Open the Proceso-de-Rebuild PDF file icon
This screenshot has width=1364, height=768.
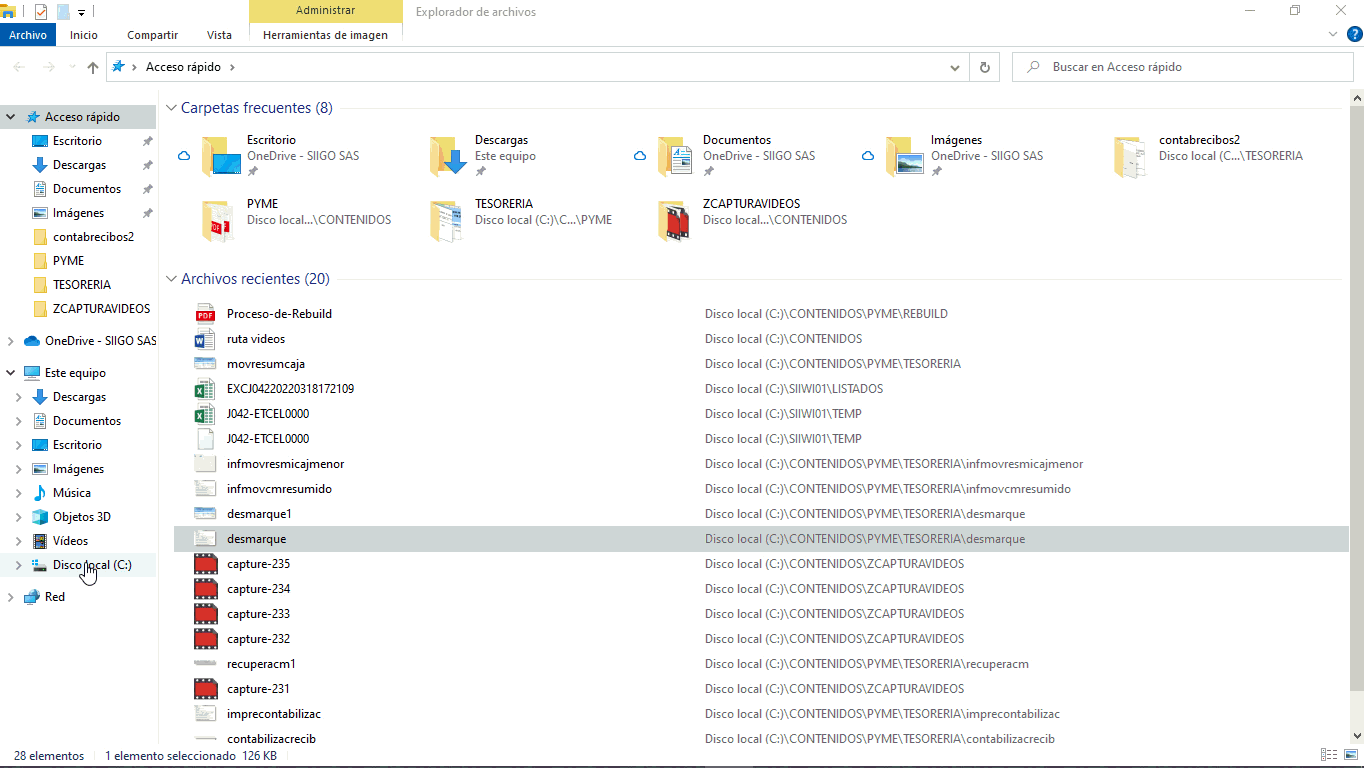(205, 314)
